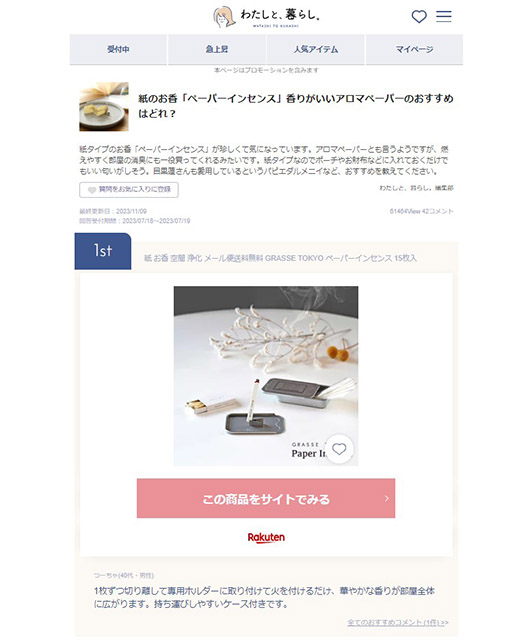The image size is (528, 640).
Task: Open the hamburger menu icon
Action: [444, 16]
